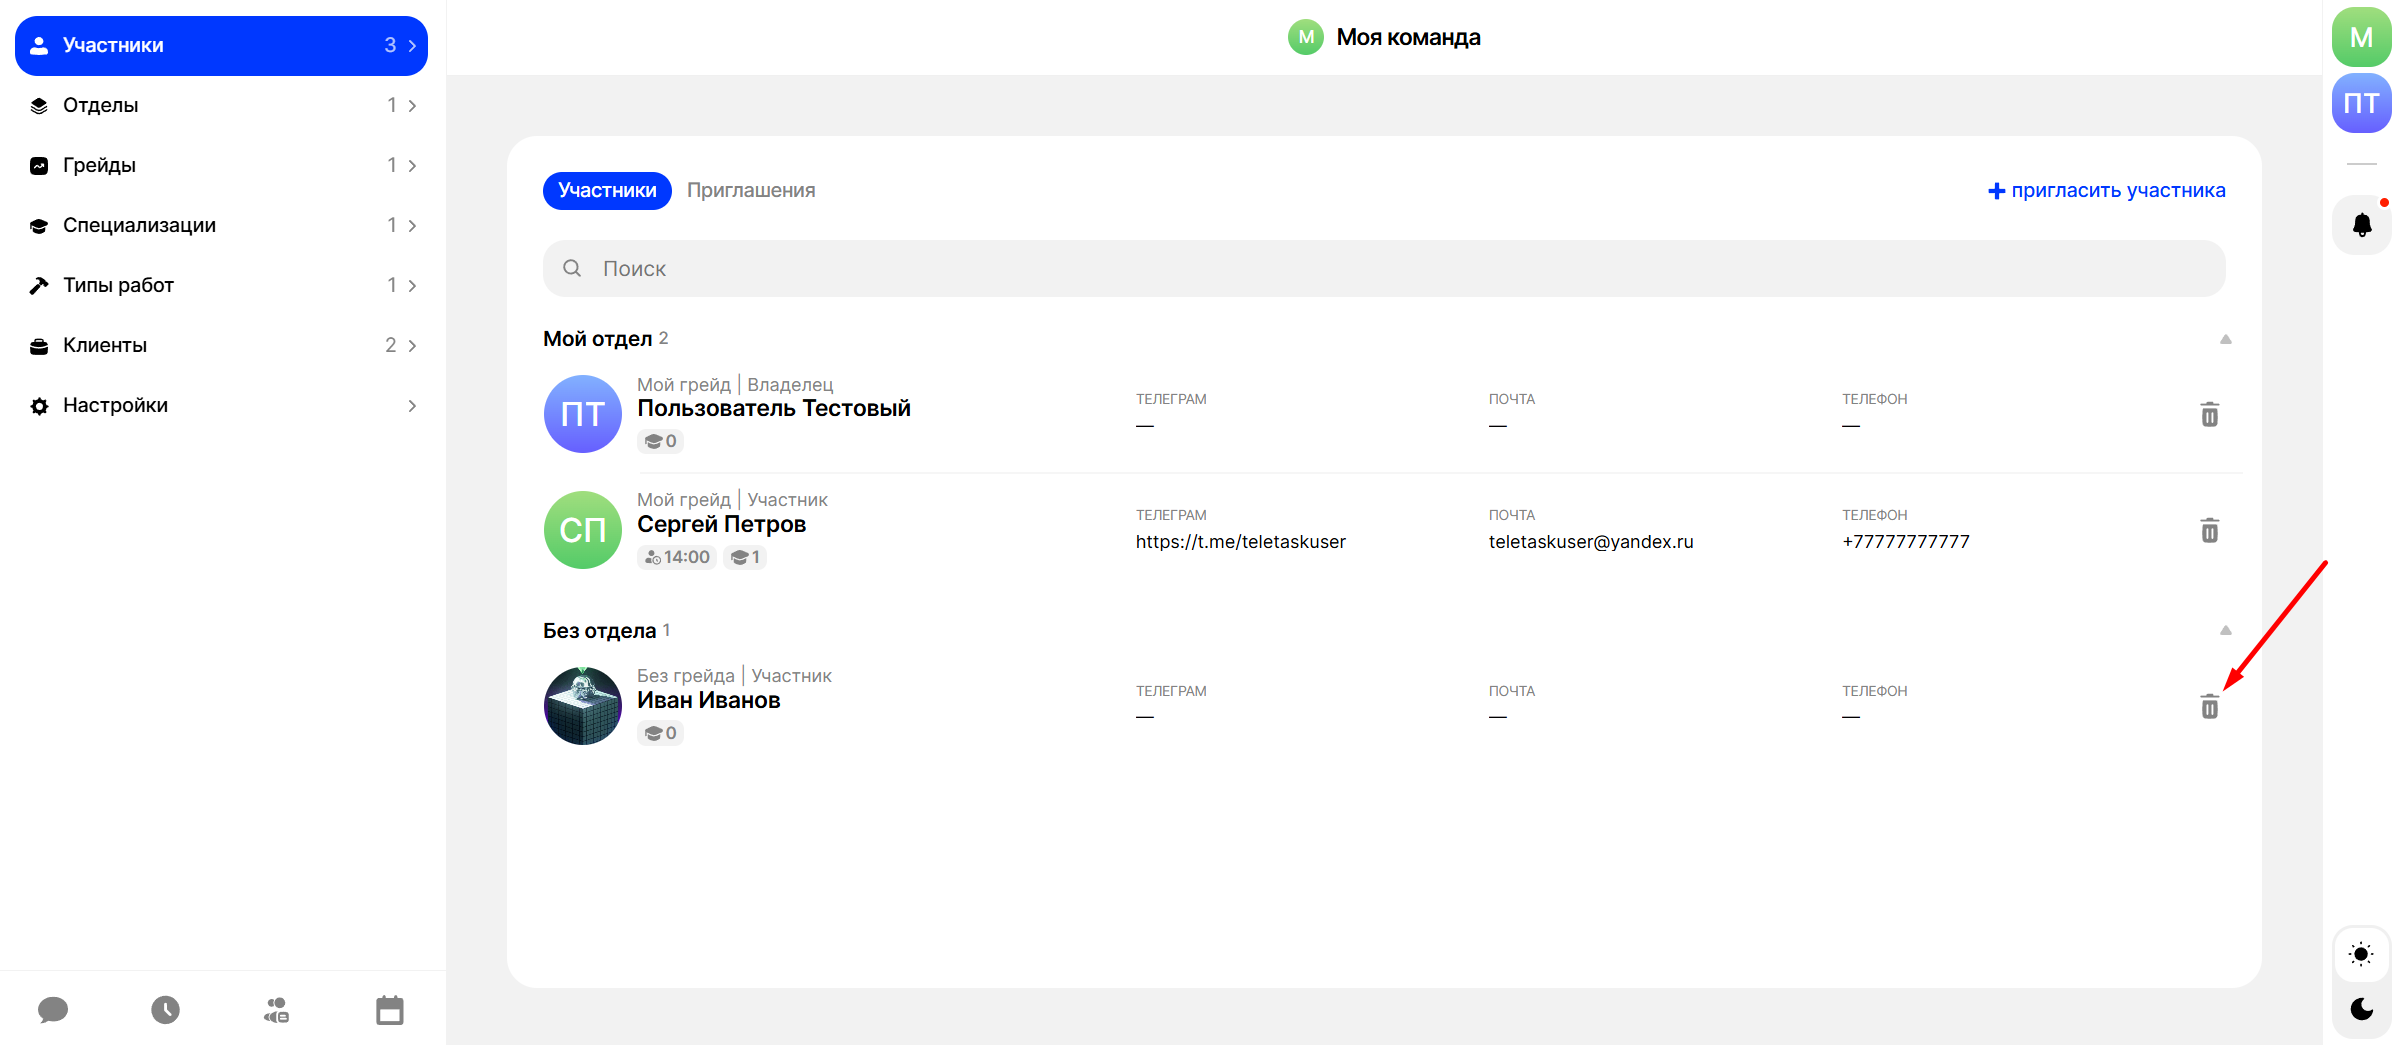This screenshot has height=1045, width=2397.
Task: Switch to dark theme moon icon
Action: coord(2361,1009)
